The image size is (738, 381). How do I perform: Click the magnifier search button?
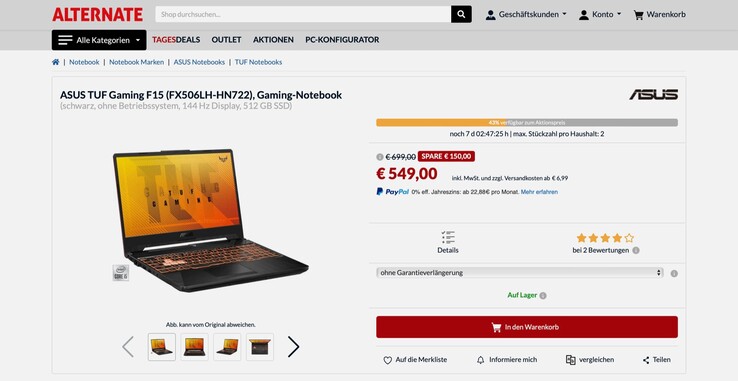pos(461,14)
